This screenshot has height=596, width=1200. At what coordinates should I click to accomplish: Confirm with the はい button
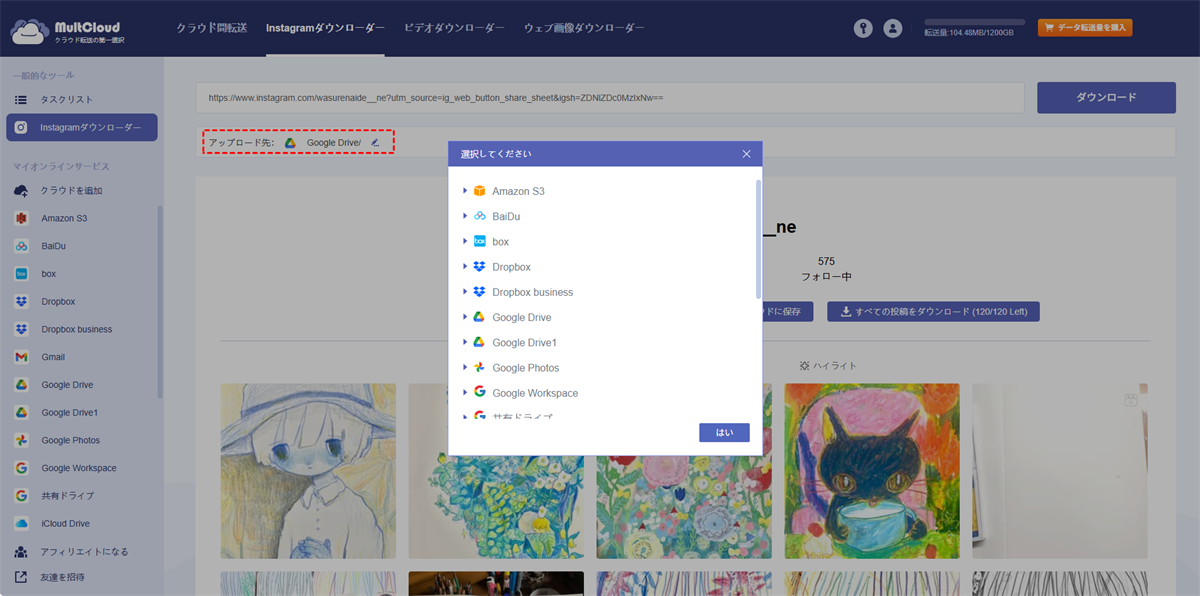click(x=724, y=433)
